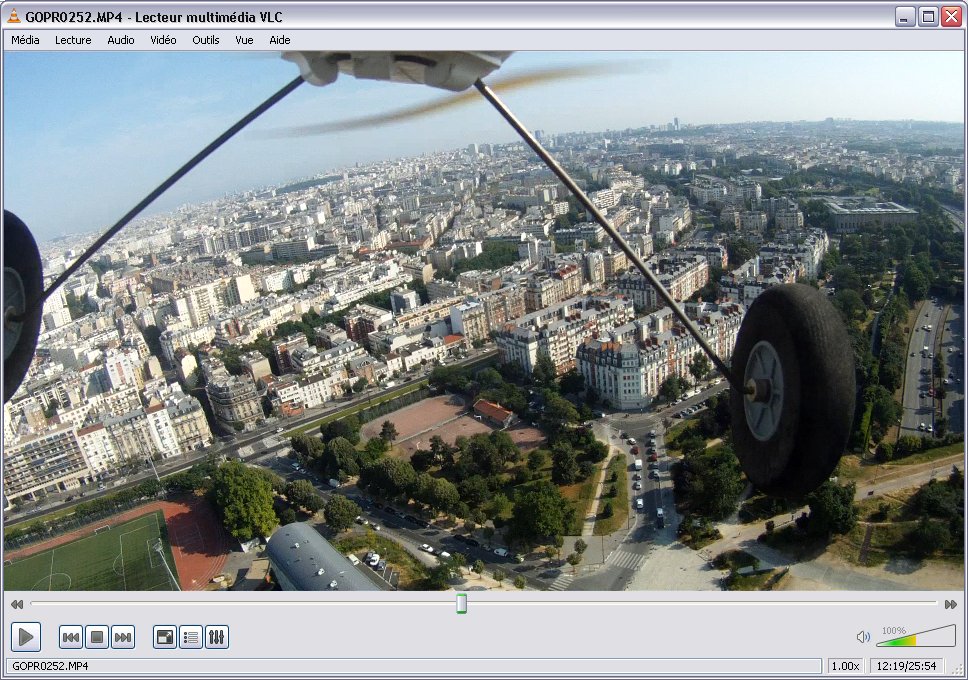
Task: Click GOPR0252.MP4 filename in status bar
Action: [50, 666]
